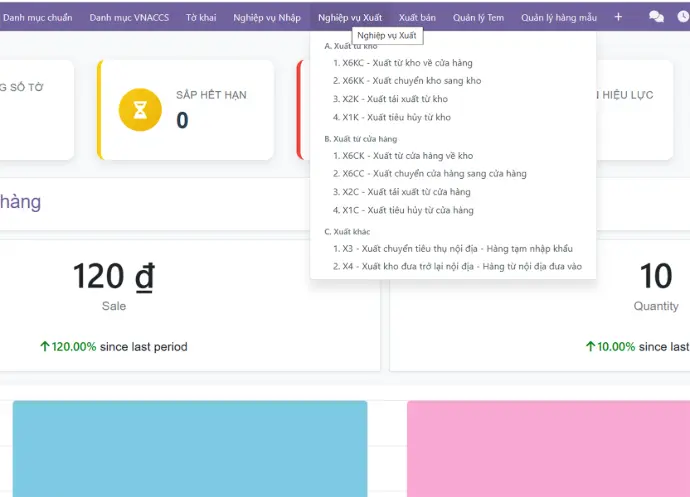Screen dimensions: 690x497
Task: Open Quản lý hàng mẫu menu
Action: point(559,18)
